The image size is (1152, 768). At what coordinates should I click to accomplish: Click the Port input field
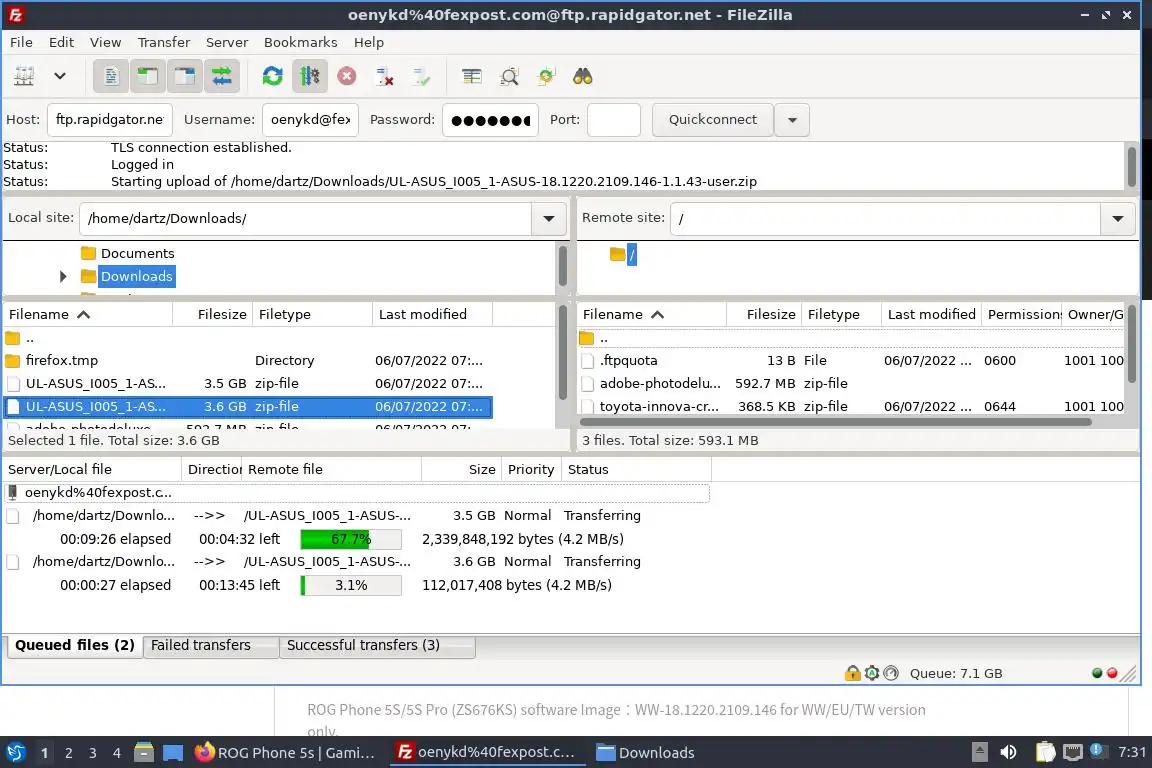tap(613, 120)
